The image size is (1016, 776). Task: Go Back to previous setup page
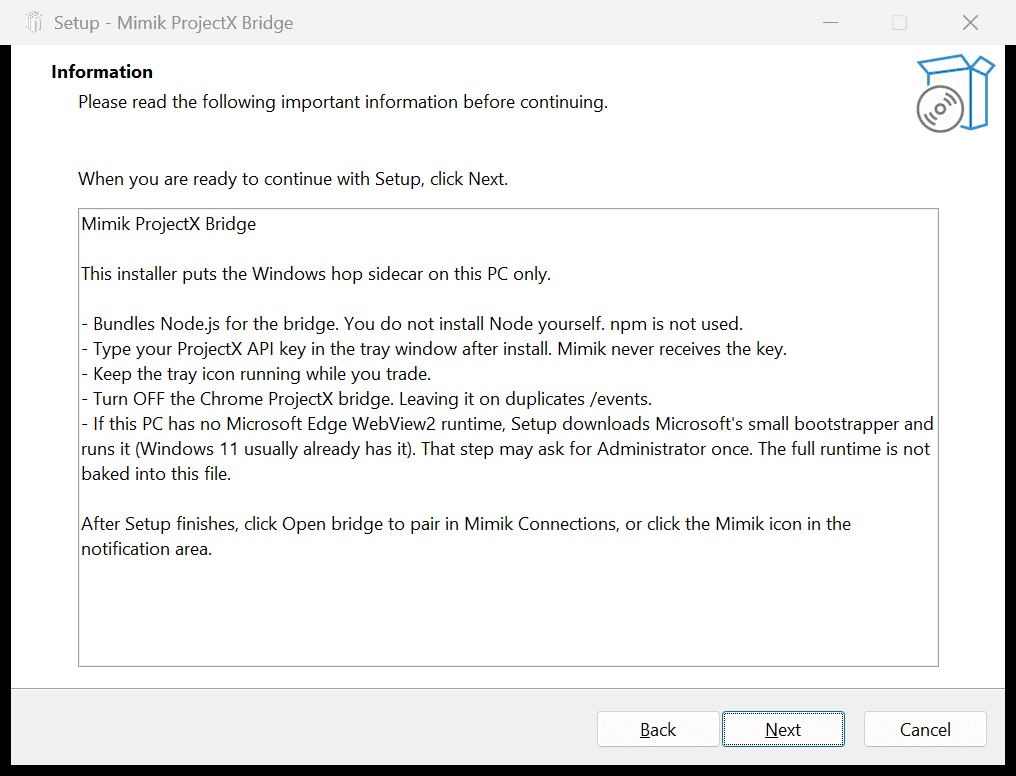pos(658,729)
